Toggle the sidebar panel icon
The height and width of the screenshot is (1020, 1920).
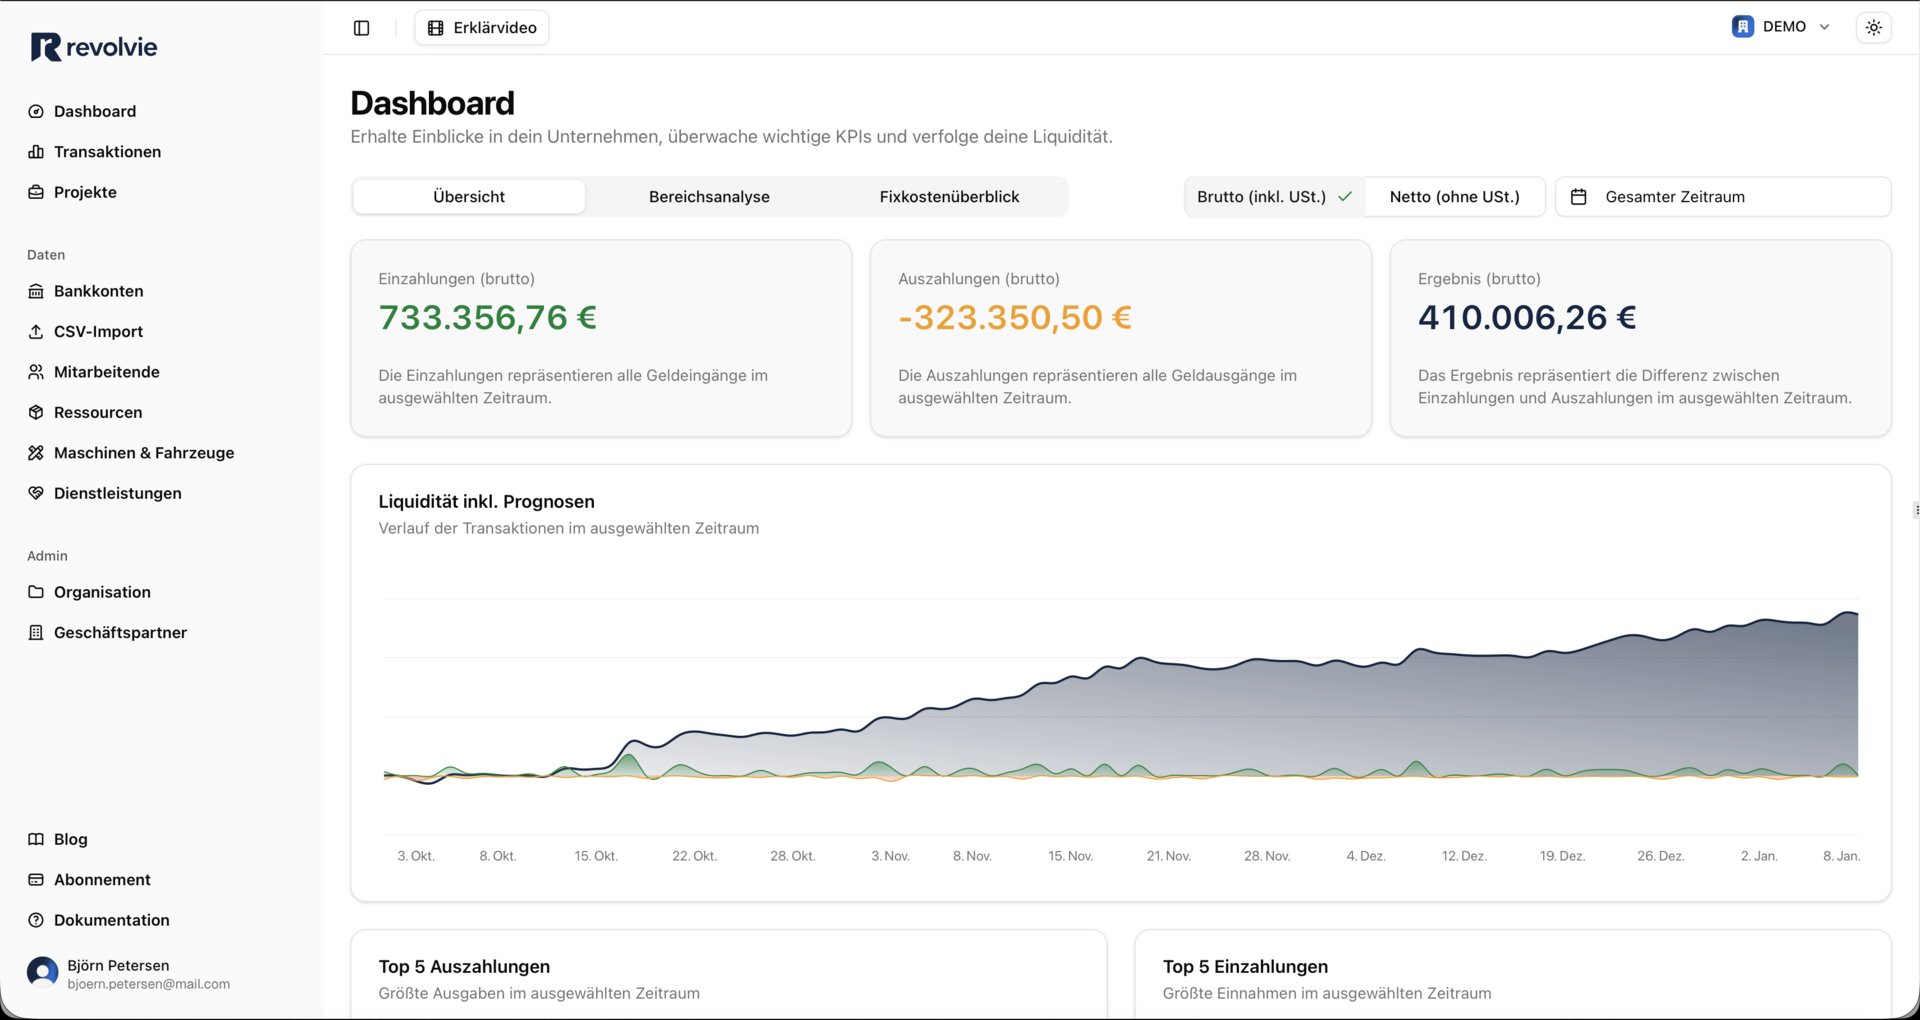pyautogui.click(x=362, y=28)
